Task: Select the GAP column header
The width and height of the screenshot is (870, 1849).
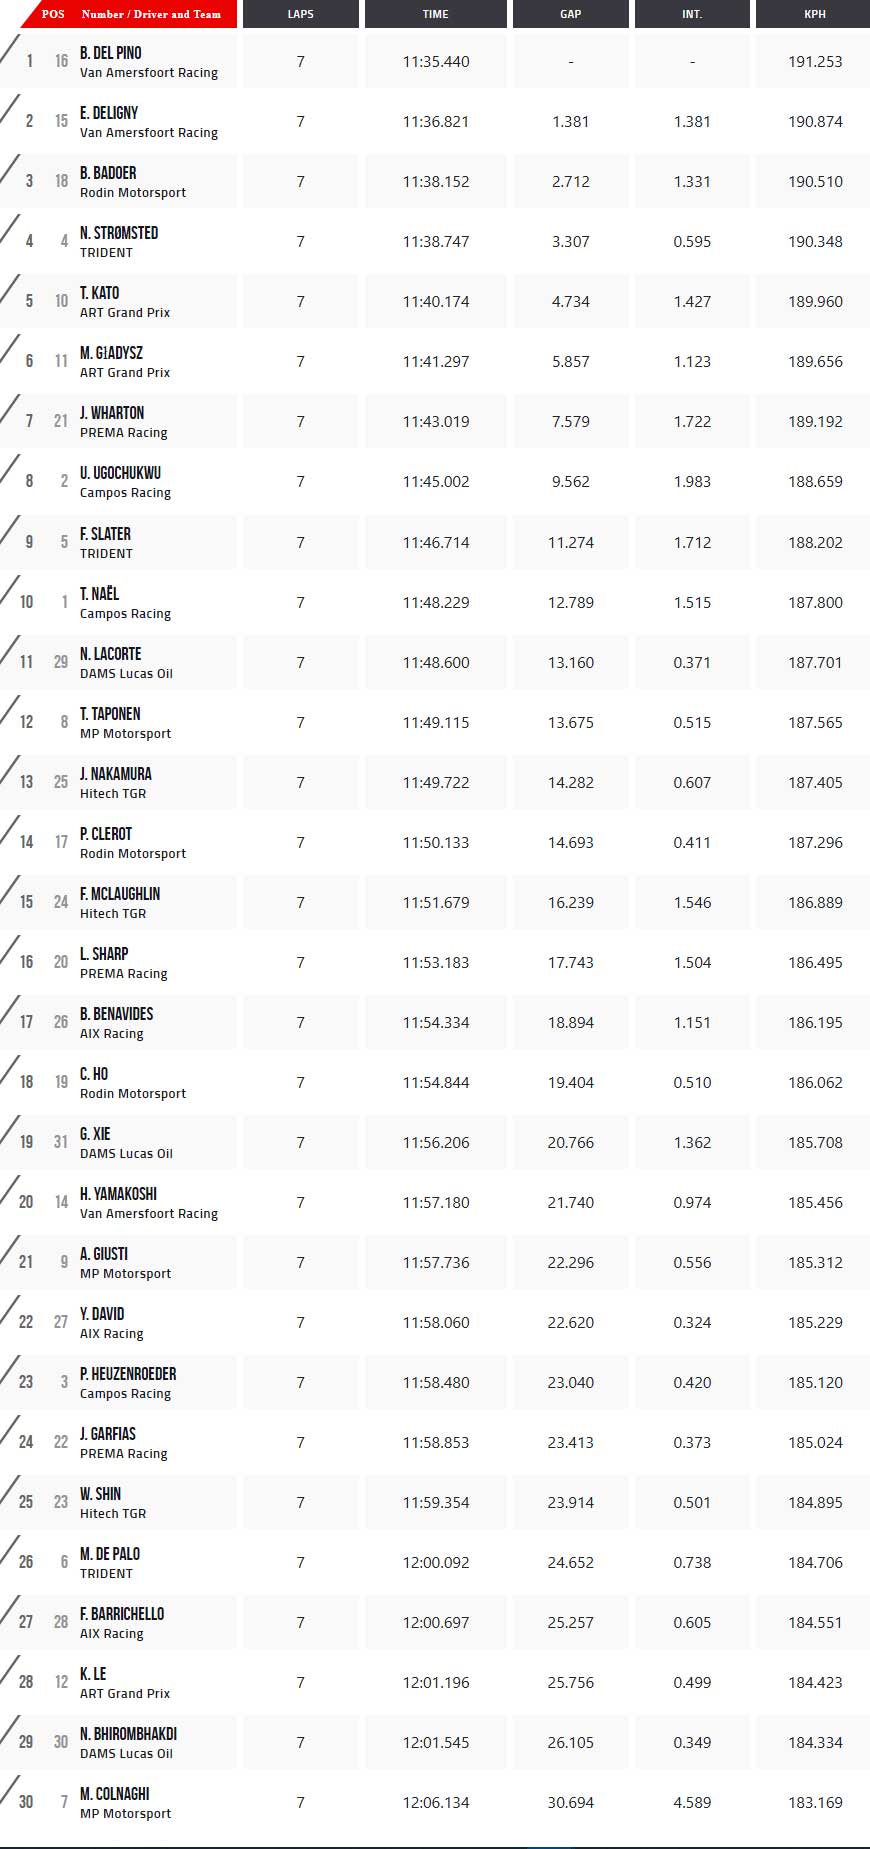Action: pyautogui.click(x=570, y=14)
